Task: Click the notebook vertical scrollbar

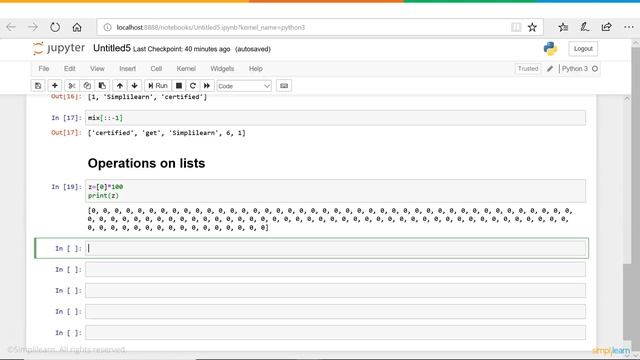Action: (x=627, y=302)
